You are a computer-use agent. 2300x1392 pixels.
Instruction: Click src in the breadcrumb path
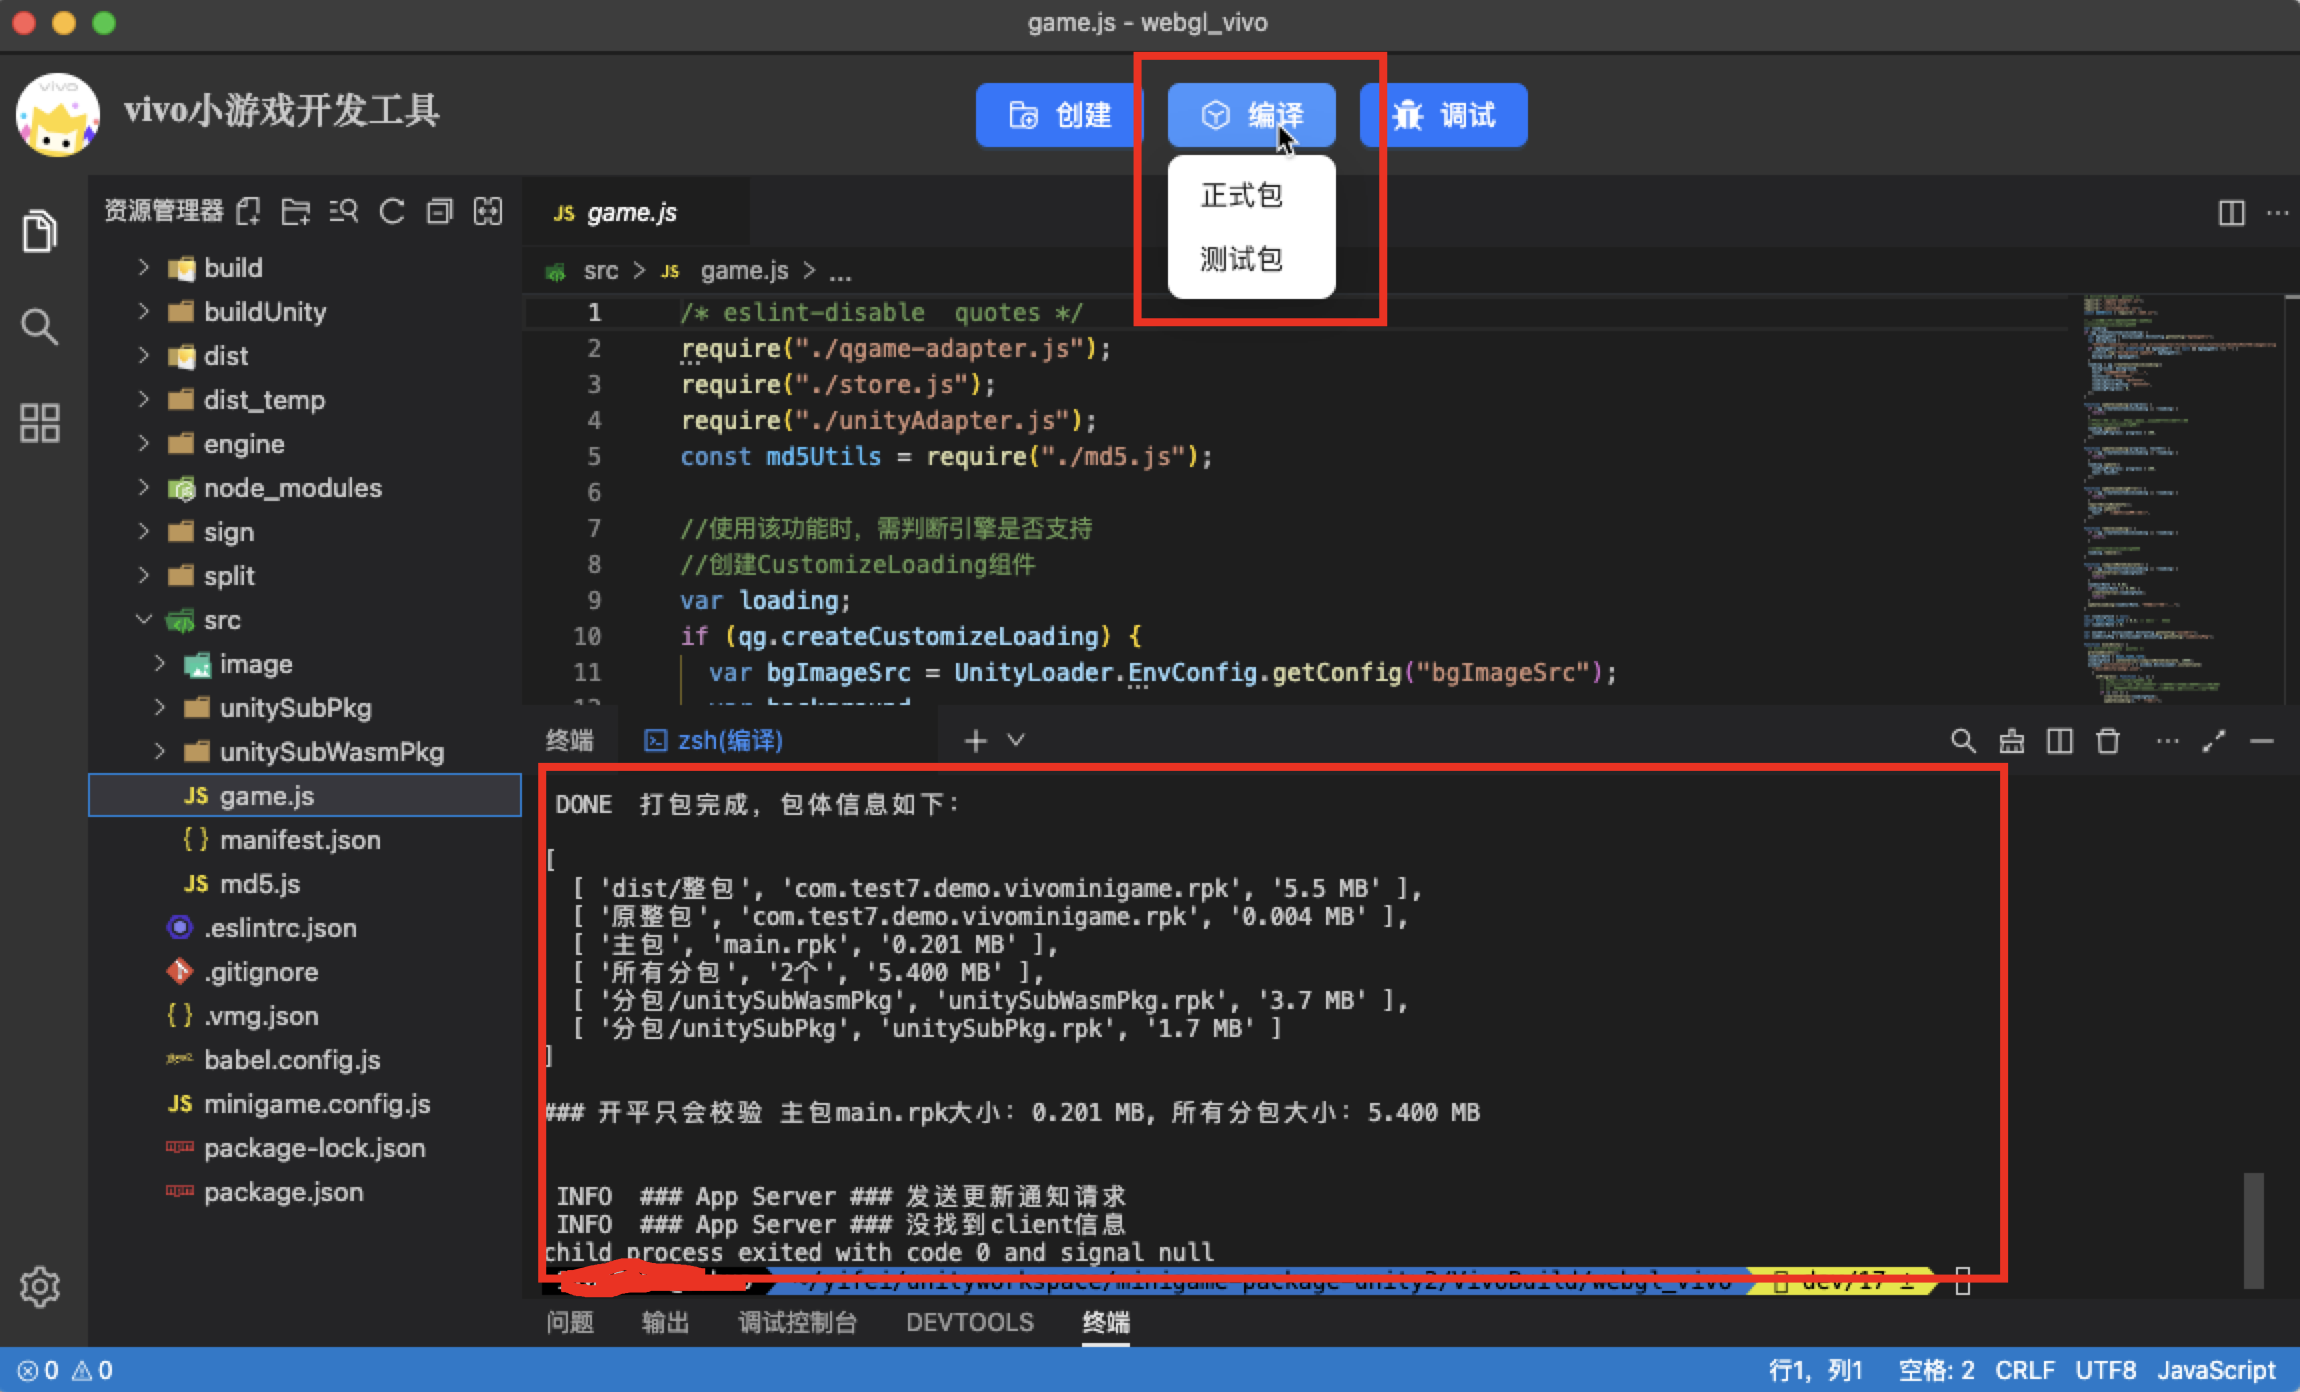pos(600,271)
